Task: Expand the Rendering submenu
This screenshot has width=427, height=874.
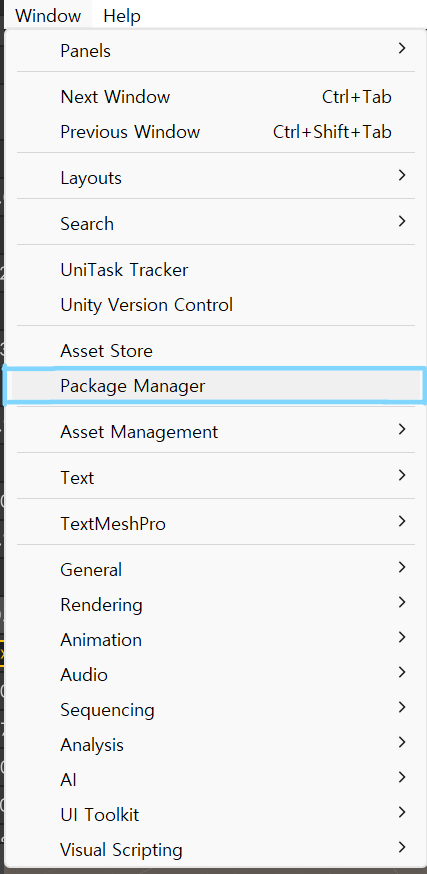Action: 215,604
